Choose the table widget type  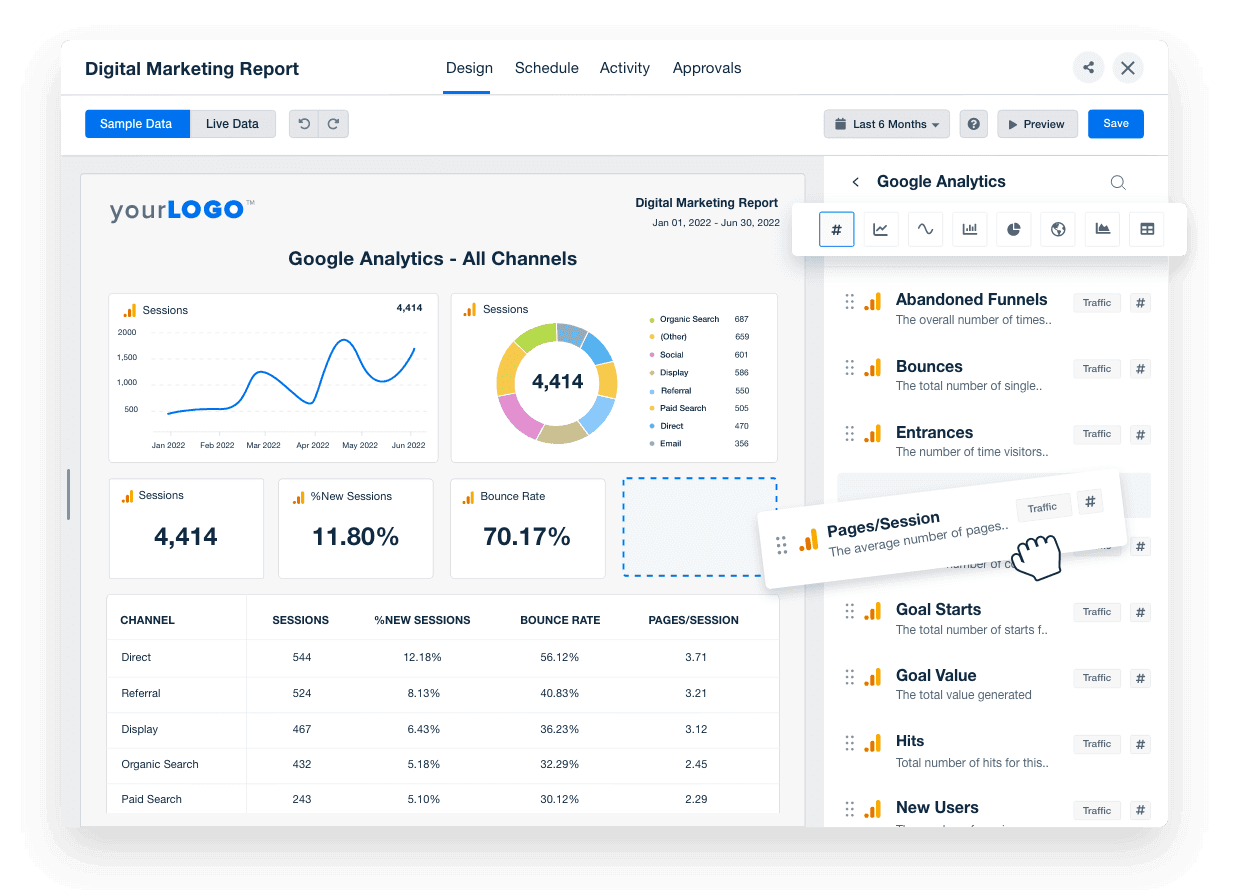coord(1145,229)
